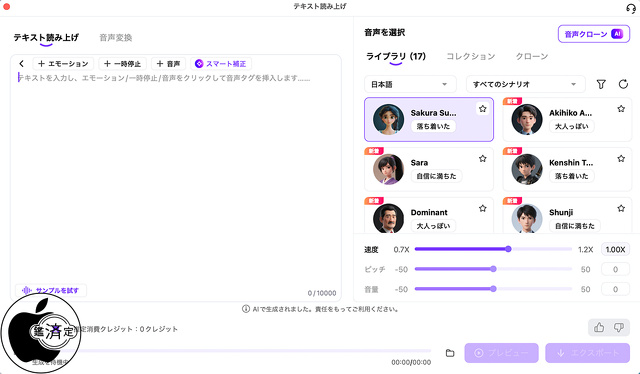
Task: Add Shunji voice to favorites
Action: (621, 208)
